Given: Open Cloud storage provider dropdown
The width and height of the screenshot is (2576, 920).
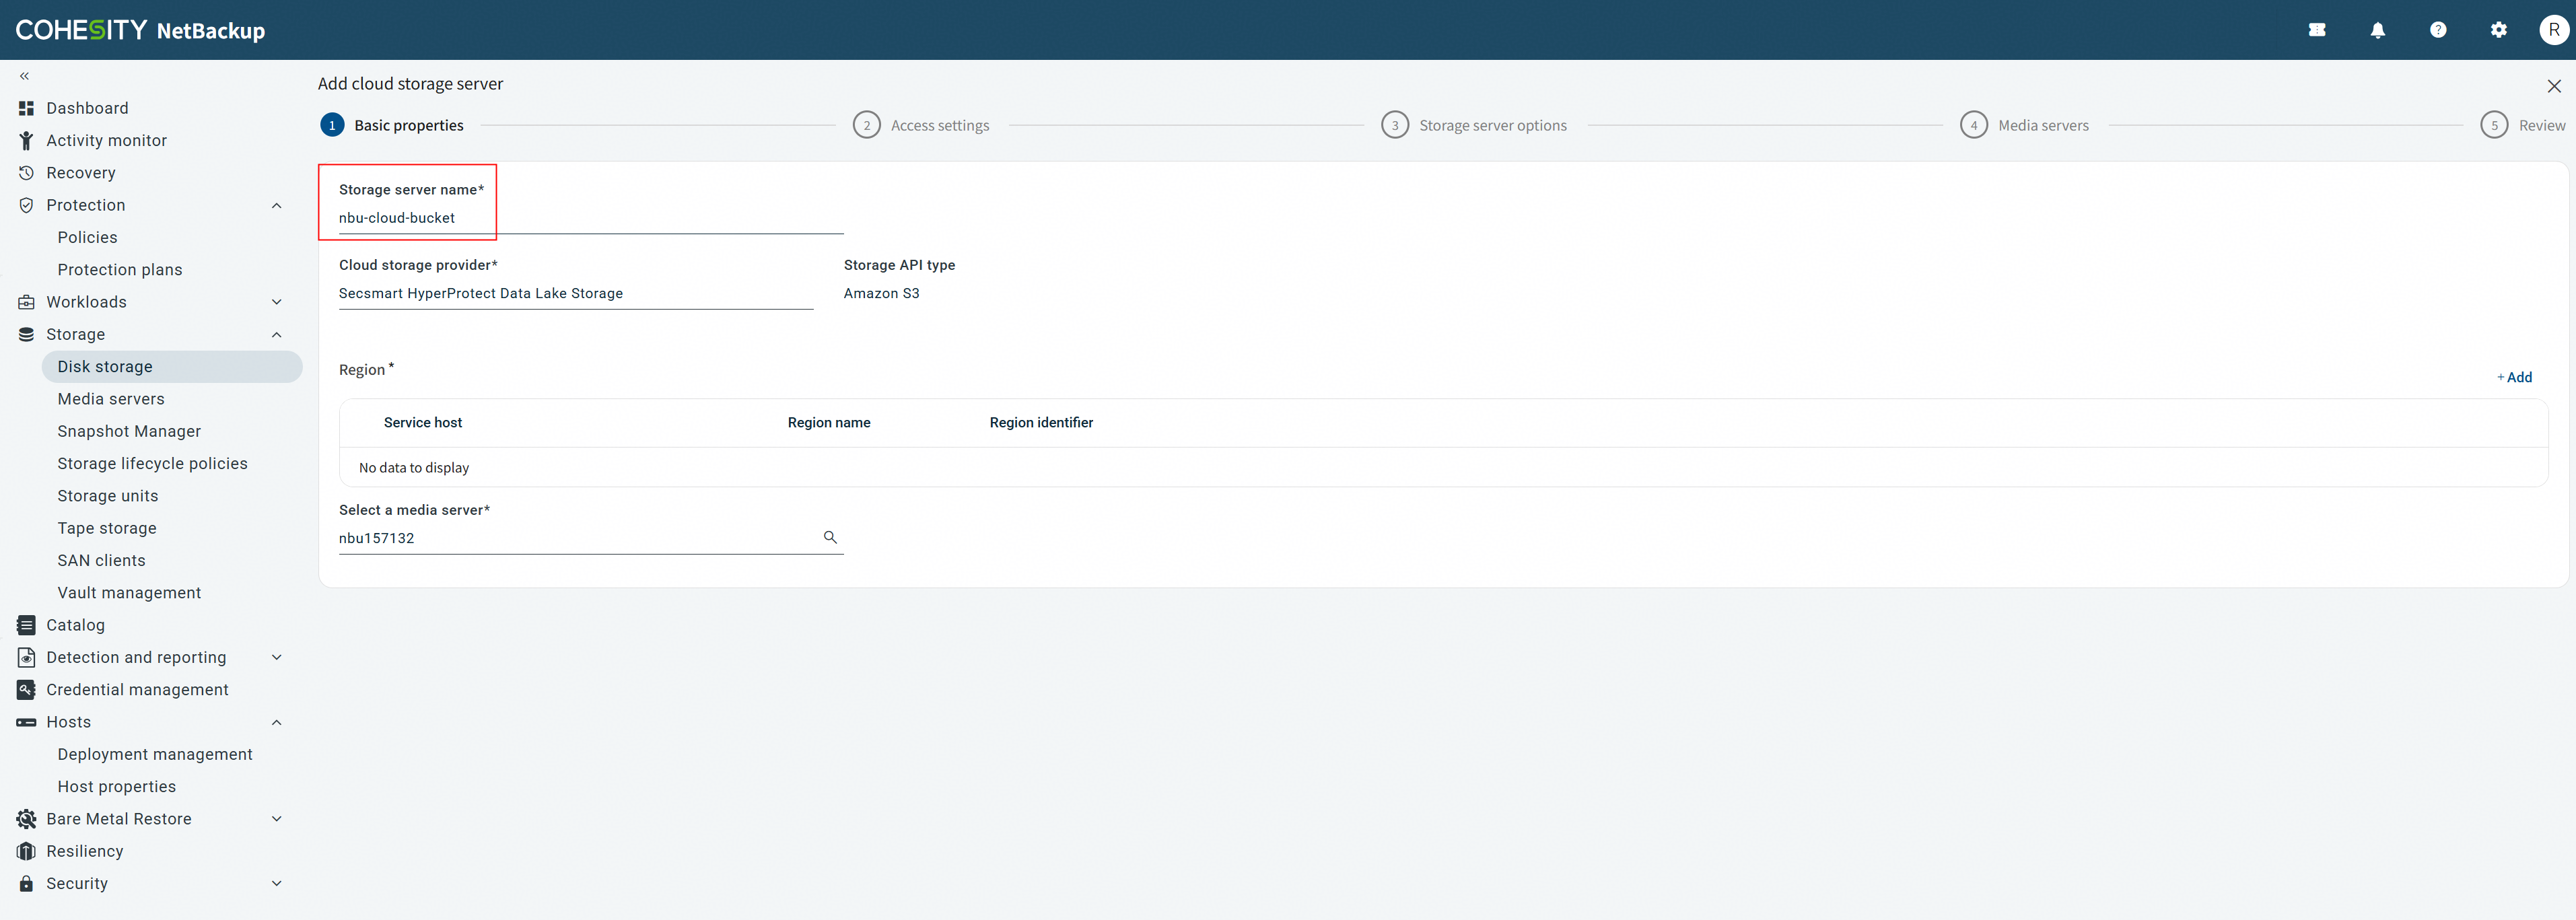Looking at the screenshot, I should point(576,293).
